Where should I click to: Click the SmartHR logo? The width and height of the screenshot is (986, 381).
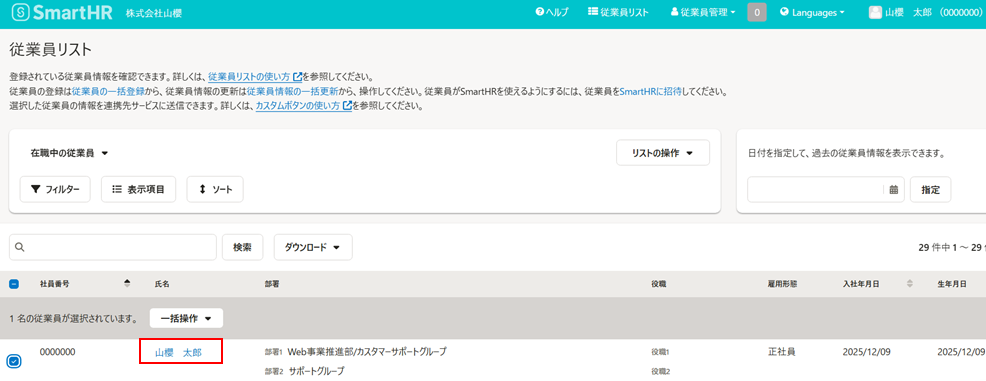click(x=62, y=13)
